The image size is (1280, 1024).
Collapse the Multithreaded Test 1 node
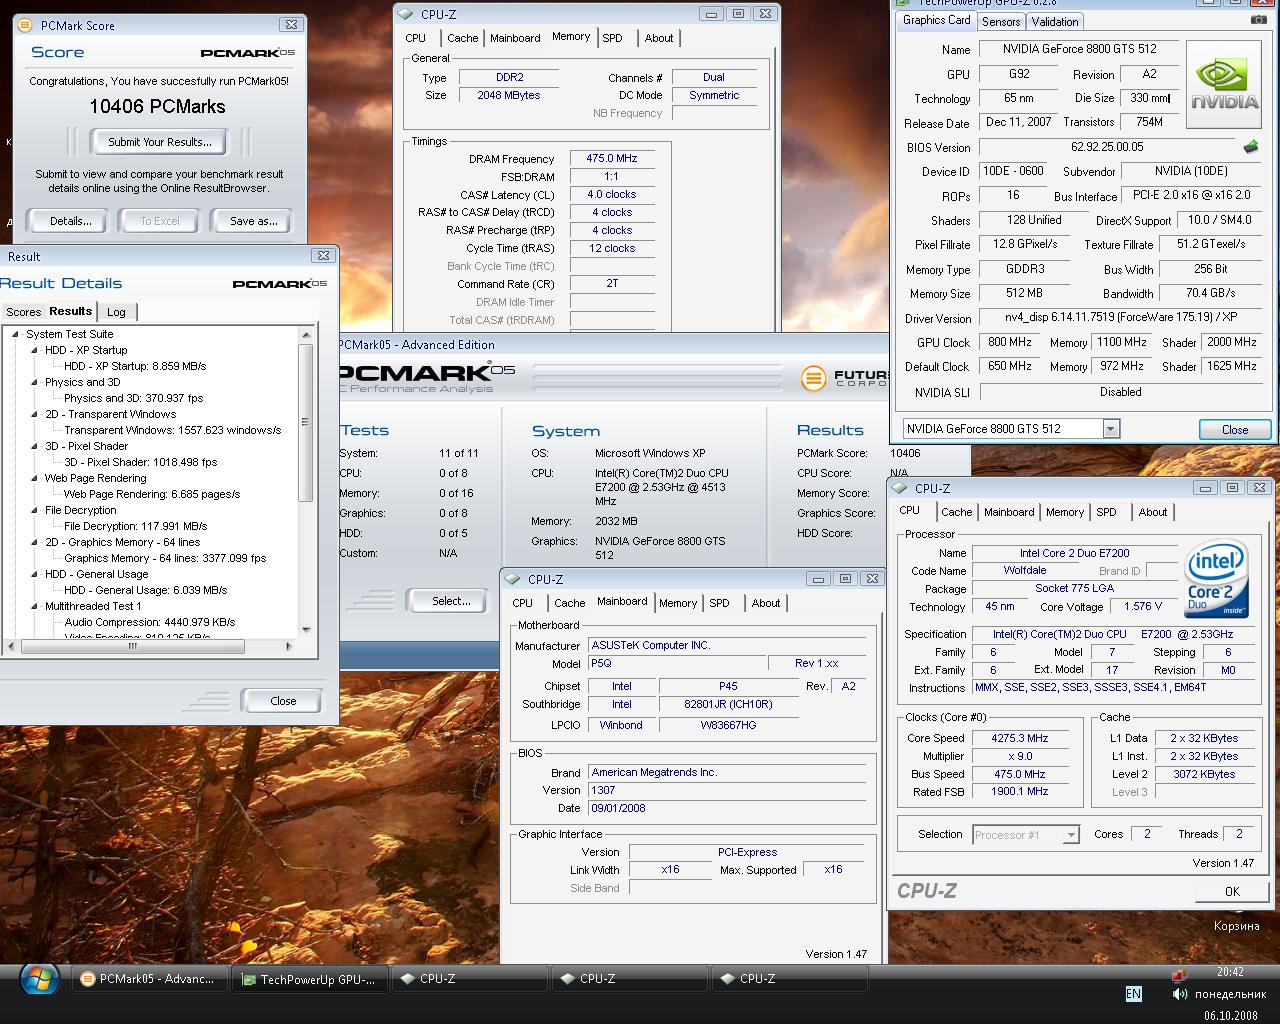point(34,606)
